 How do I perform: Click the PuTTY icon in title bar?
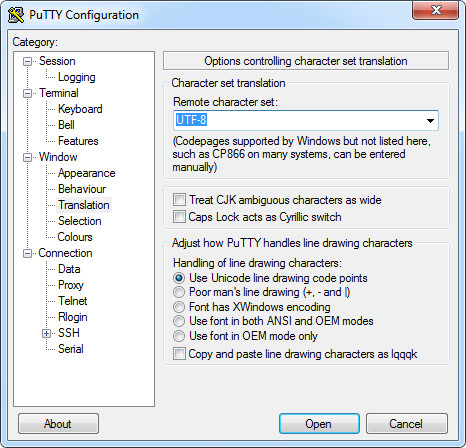16,15
